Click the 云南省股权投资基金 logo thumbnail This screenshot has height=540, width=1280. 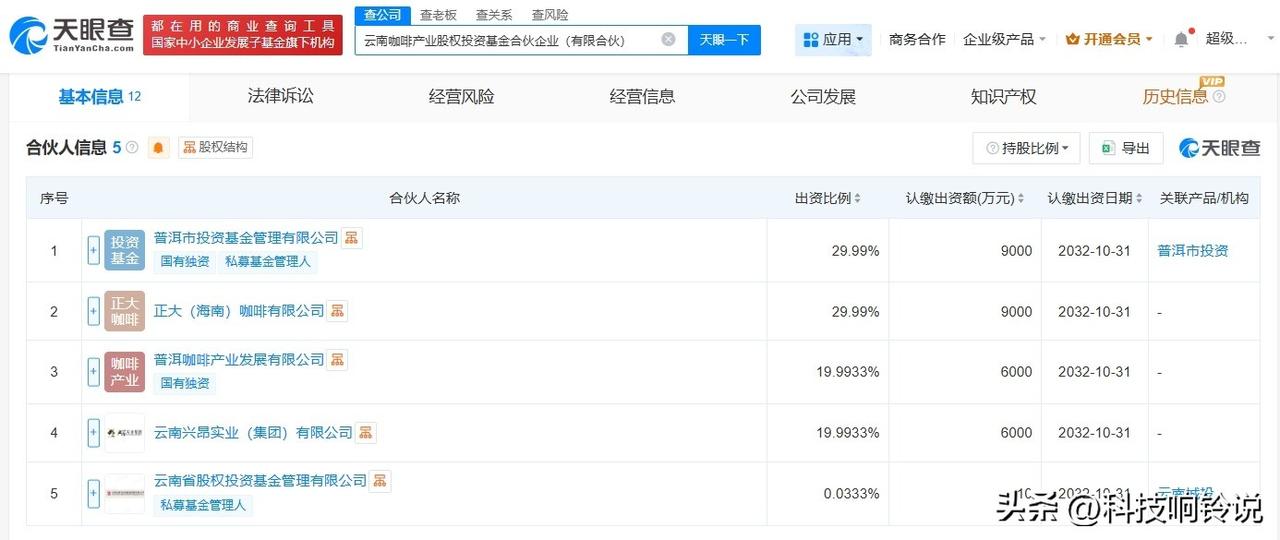point(124,493)
